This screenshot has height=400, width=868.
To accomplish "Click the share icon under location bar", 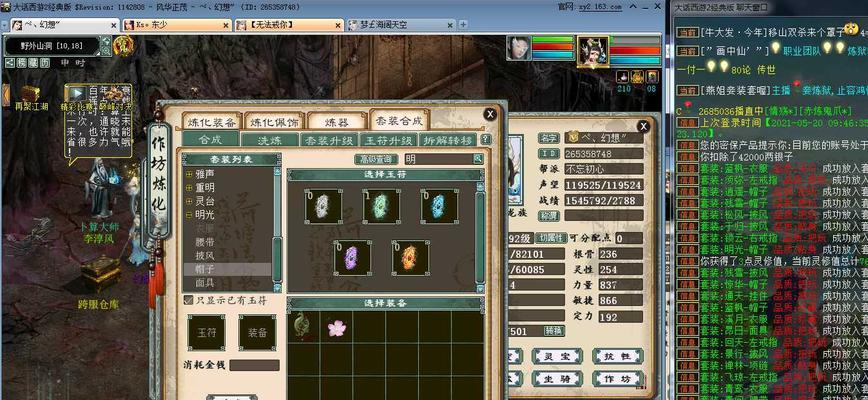I will [x=9, y=63].
